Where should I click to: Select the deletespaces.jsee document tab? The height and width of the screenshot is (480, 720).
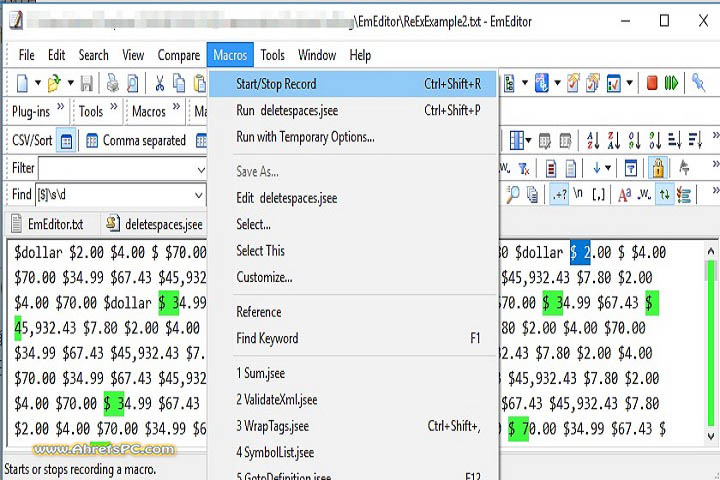(155, 224)
